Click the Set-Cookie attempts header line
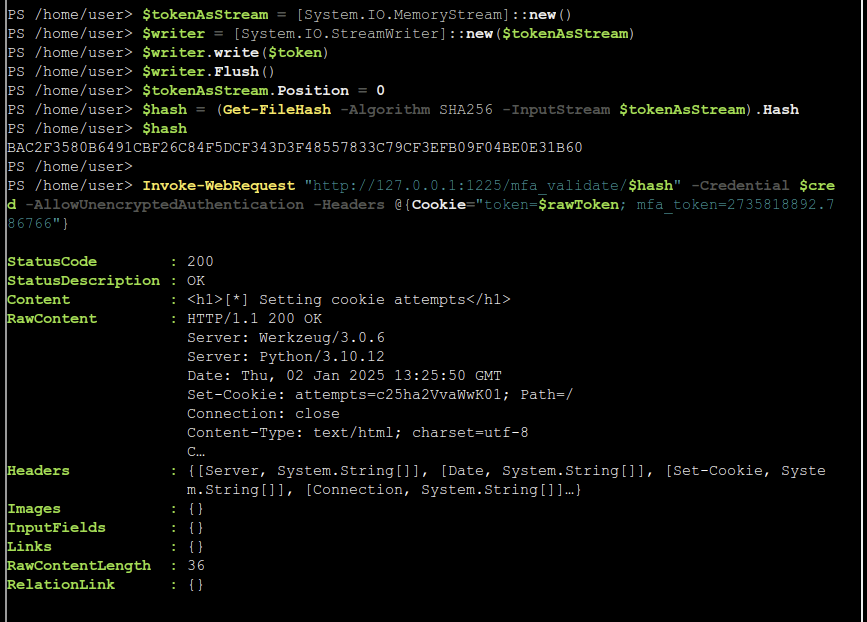This screenshot has width=867, height=622. (x=380, y=395)
